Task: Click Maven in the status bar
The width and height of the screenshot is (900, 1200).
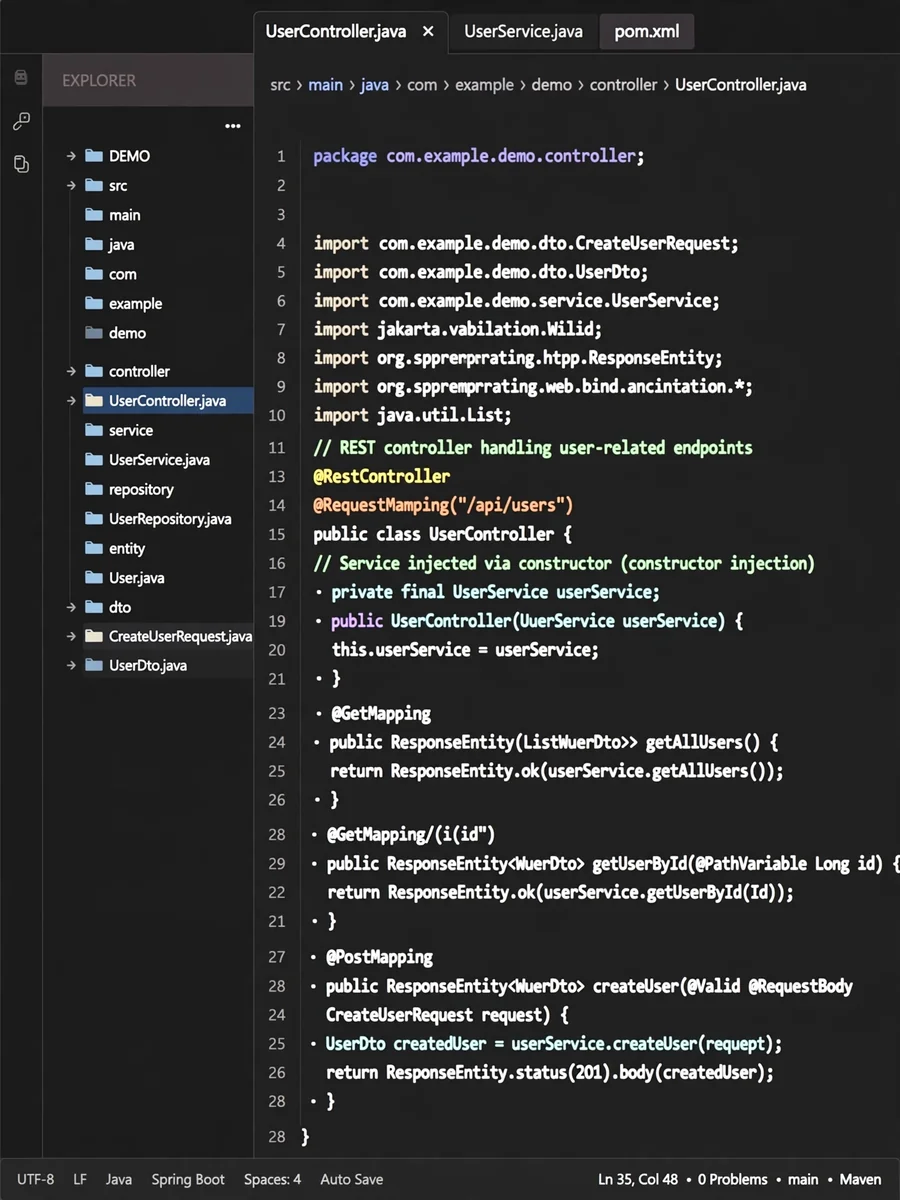Action: click(860, 1179)
